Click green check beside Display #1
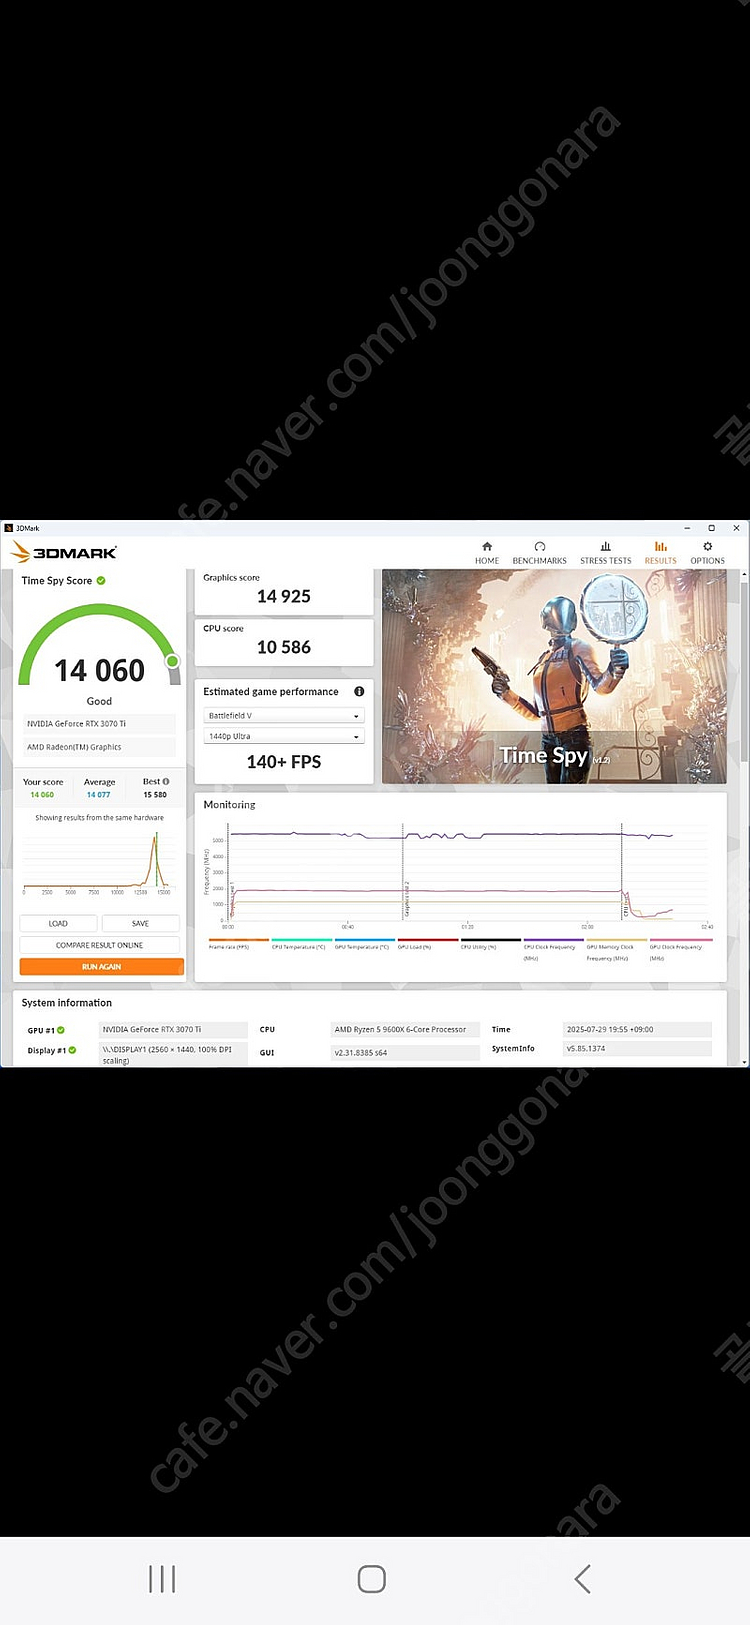 click(72, 1050)
